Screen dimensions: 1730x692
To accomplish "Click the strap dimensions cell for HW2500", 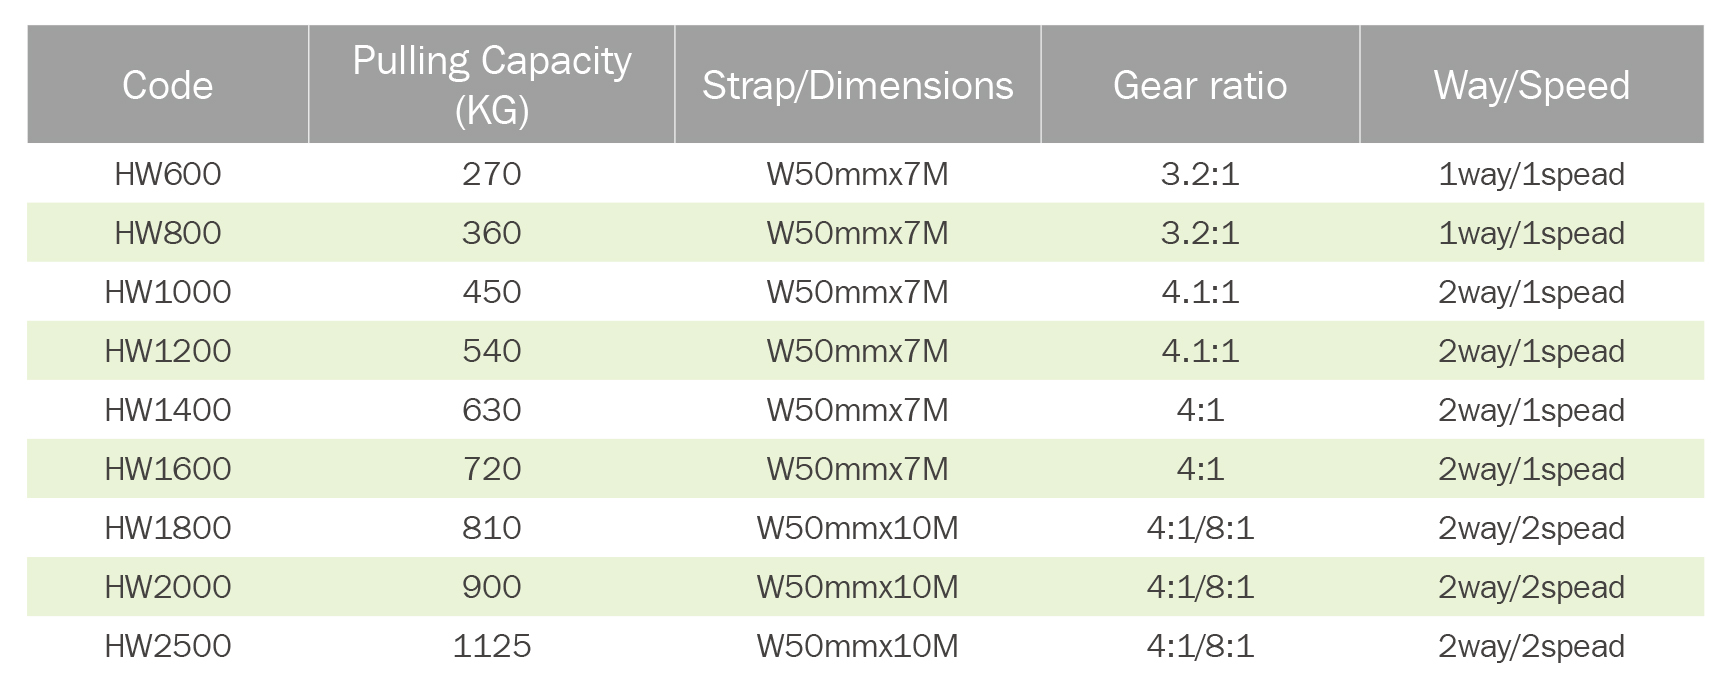I will point(857,646).
